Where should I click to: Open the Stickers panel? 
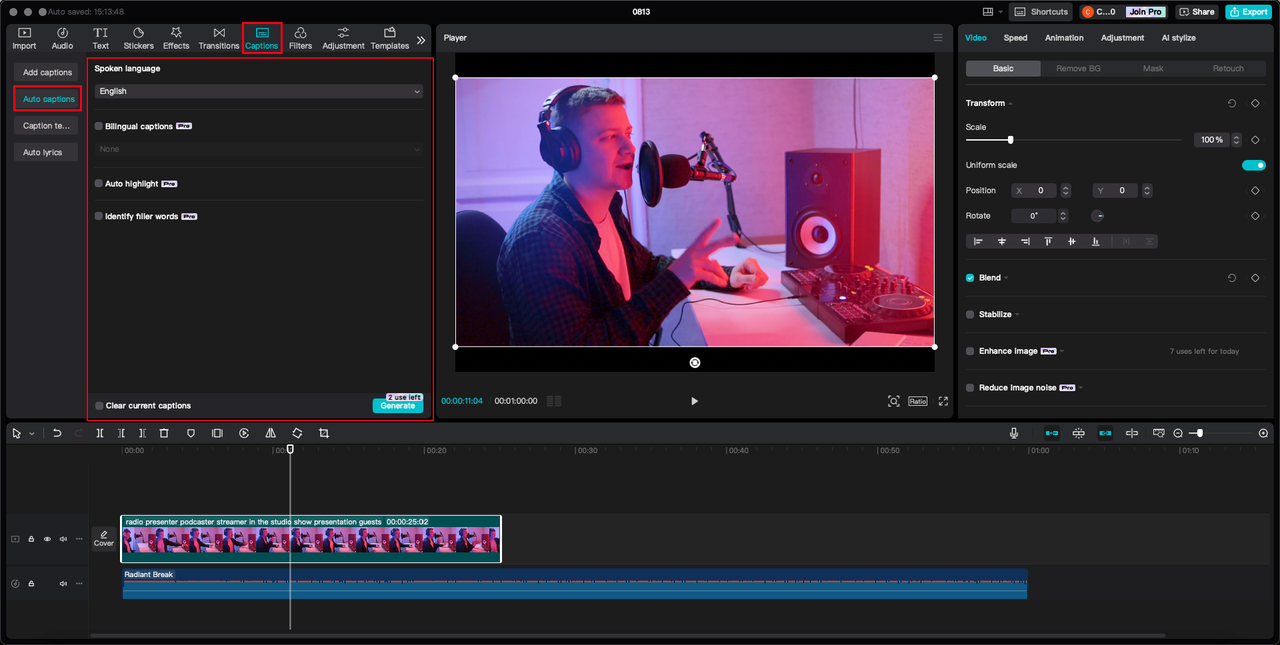tap(138, 38)
